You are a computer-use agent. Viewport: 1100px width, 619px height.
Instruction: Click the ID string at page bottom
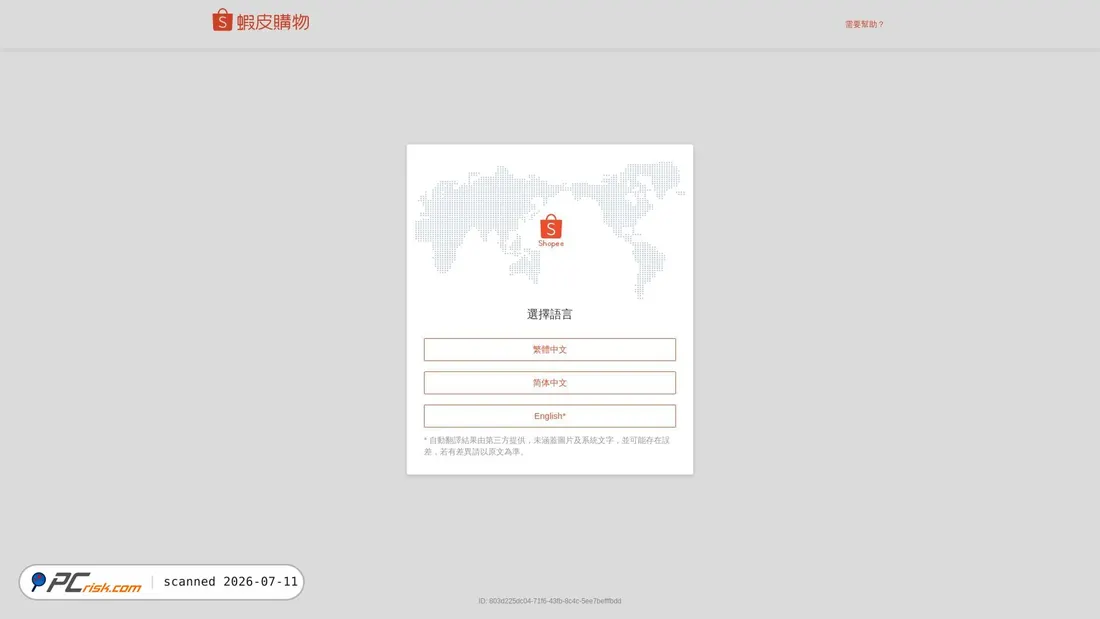[549, 601]
